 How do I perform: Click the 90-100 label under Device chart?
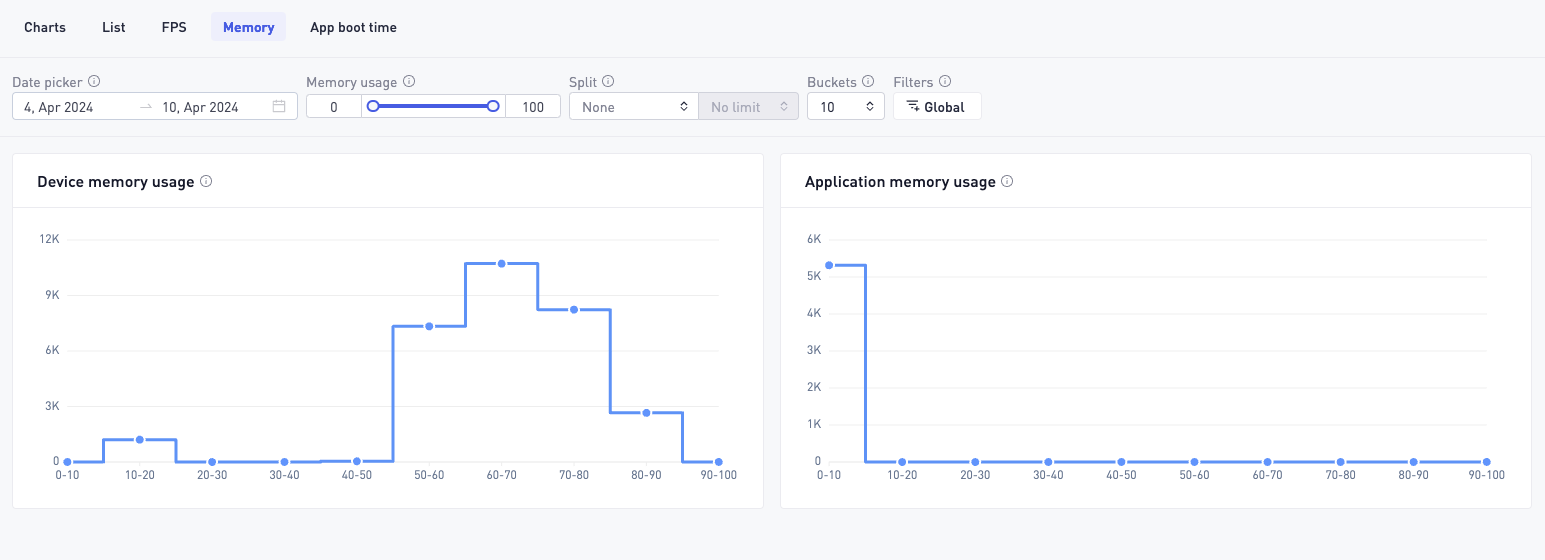718,475
